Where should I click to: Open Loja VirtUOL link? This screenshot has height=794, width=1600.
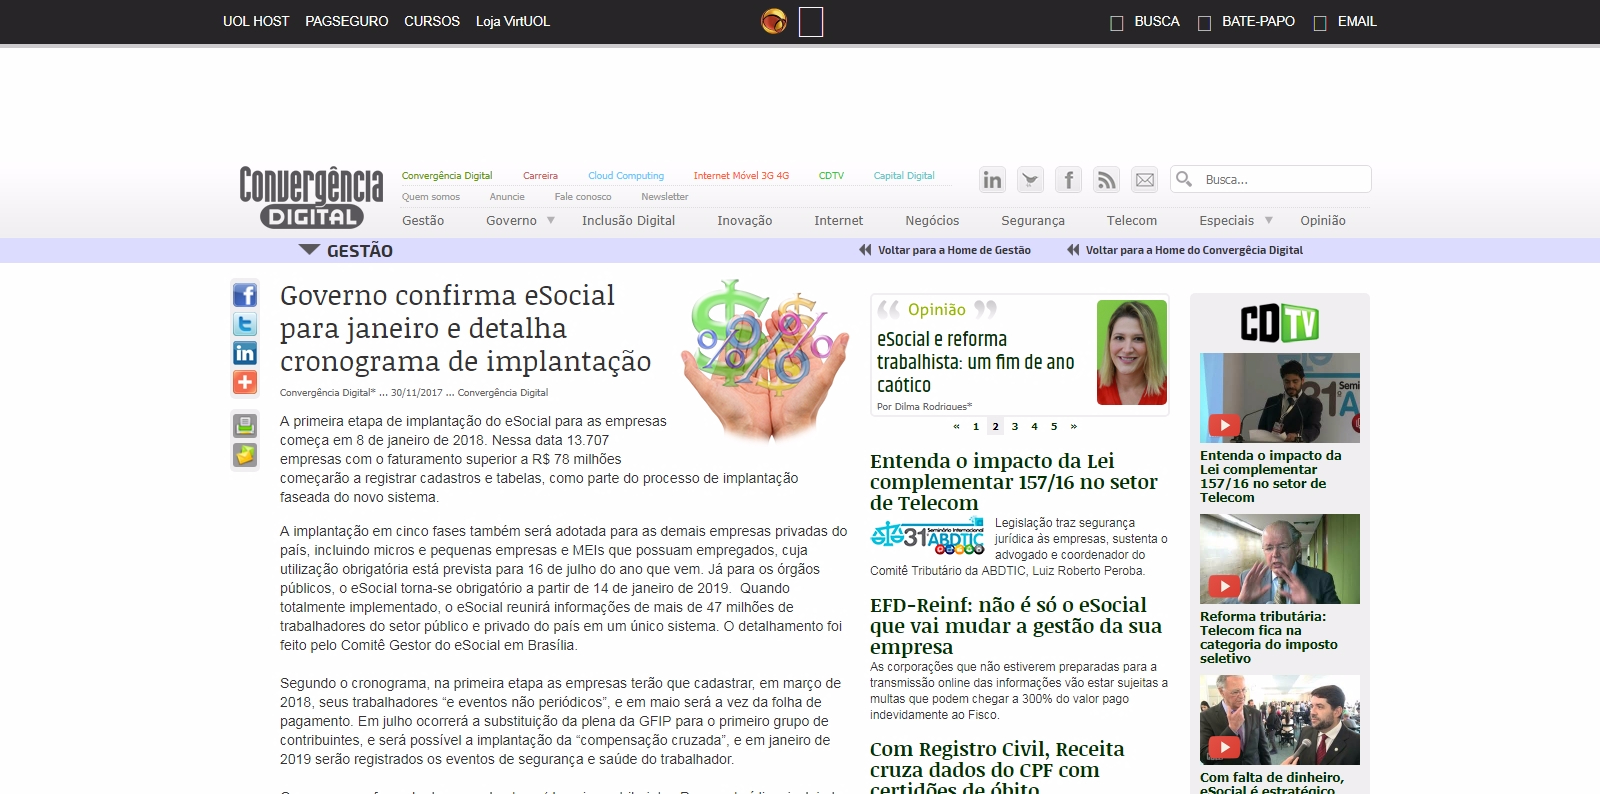click(513, 21)
